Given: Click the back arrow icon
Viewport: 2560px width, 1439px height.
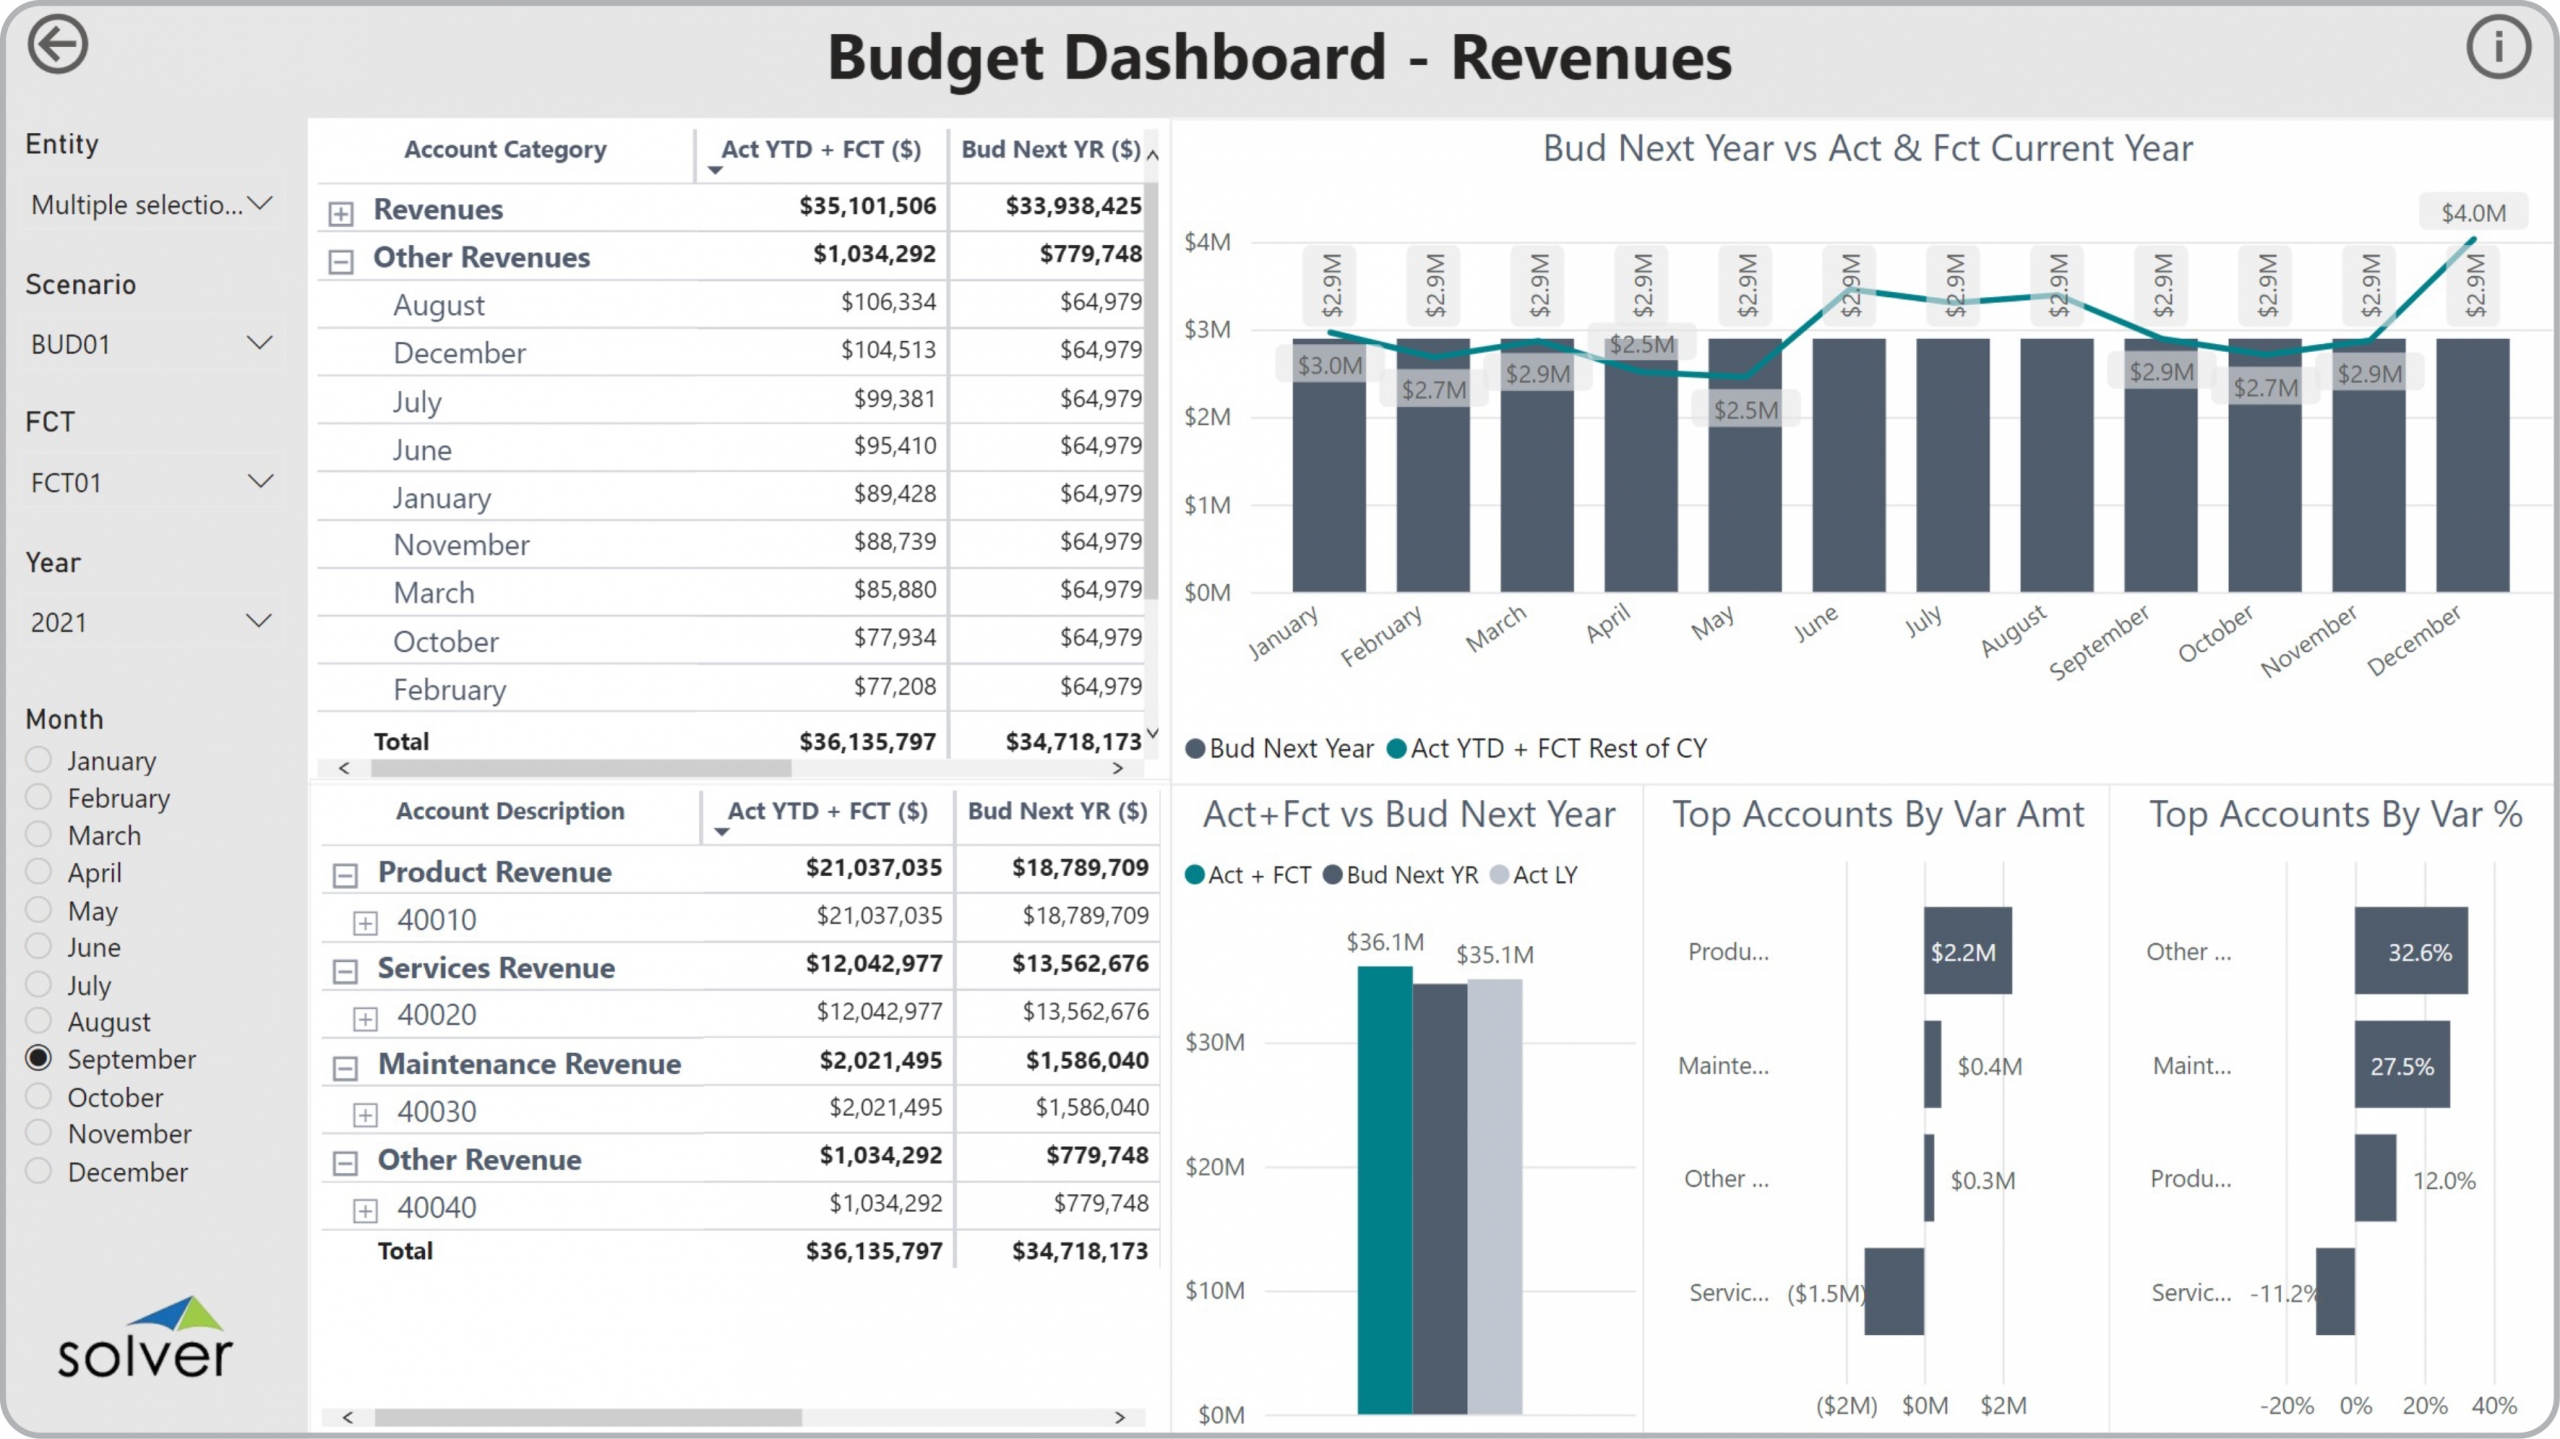Looking at the screenshot, I should (x=57, y=45).
